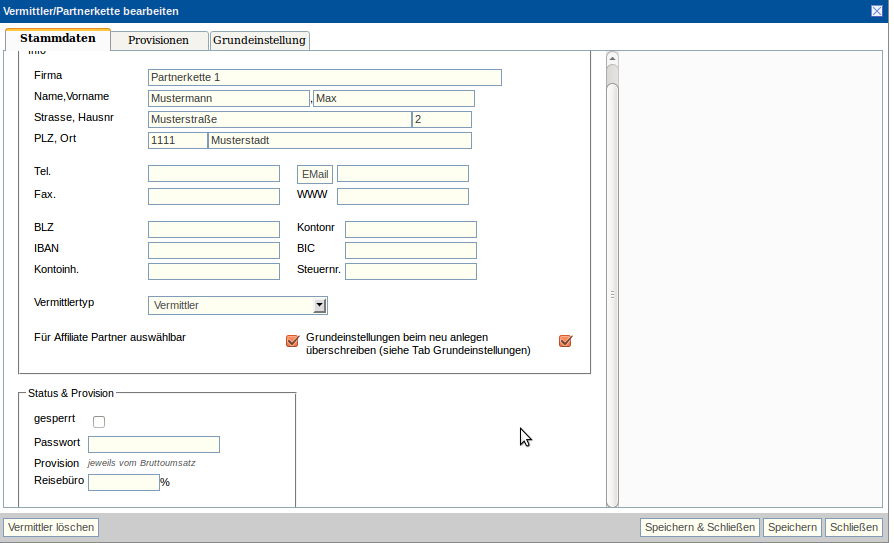Toggle the Grundeinstellungen überschreiben checkbox
This screenshot has width=894, height=543.
click(565, 341)
